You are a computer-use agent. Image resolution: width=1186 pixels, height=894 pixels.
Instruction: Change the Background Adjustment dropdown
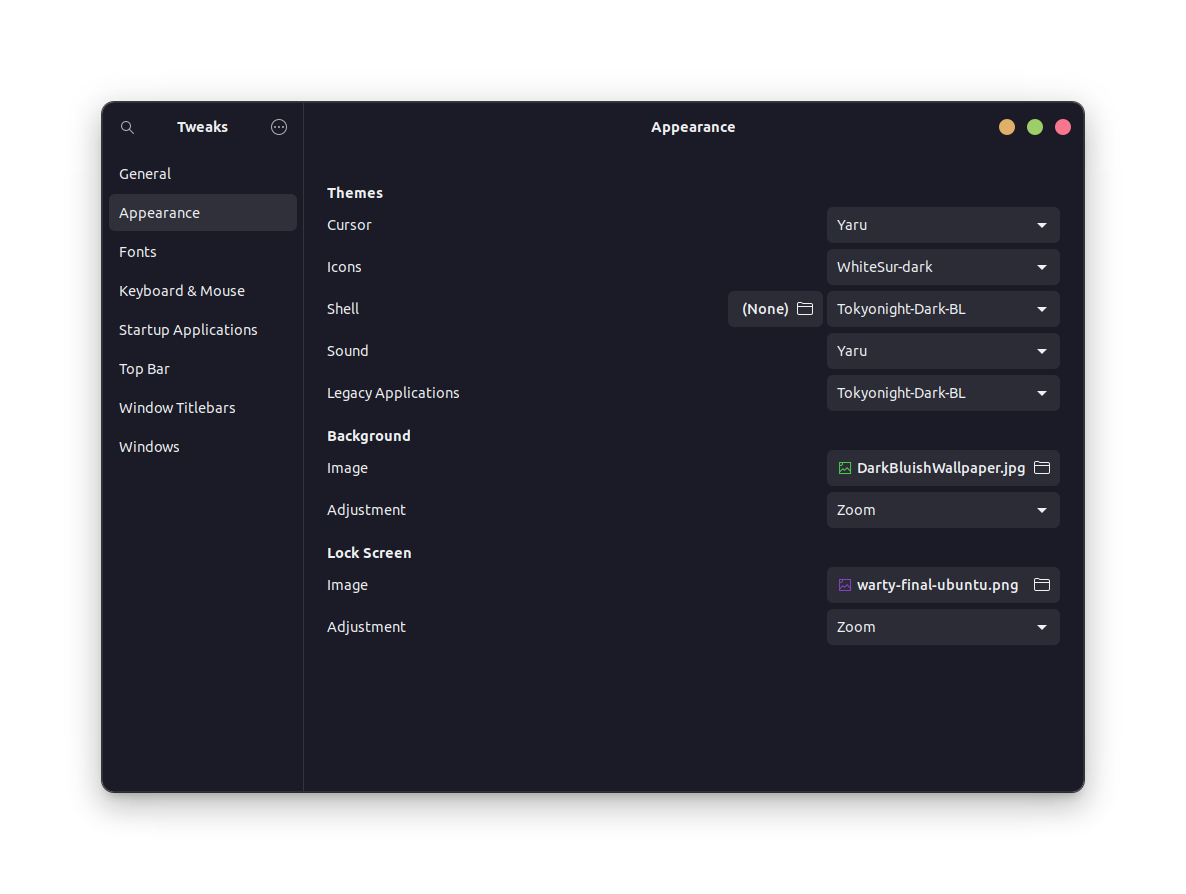[942, 510]
